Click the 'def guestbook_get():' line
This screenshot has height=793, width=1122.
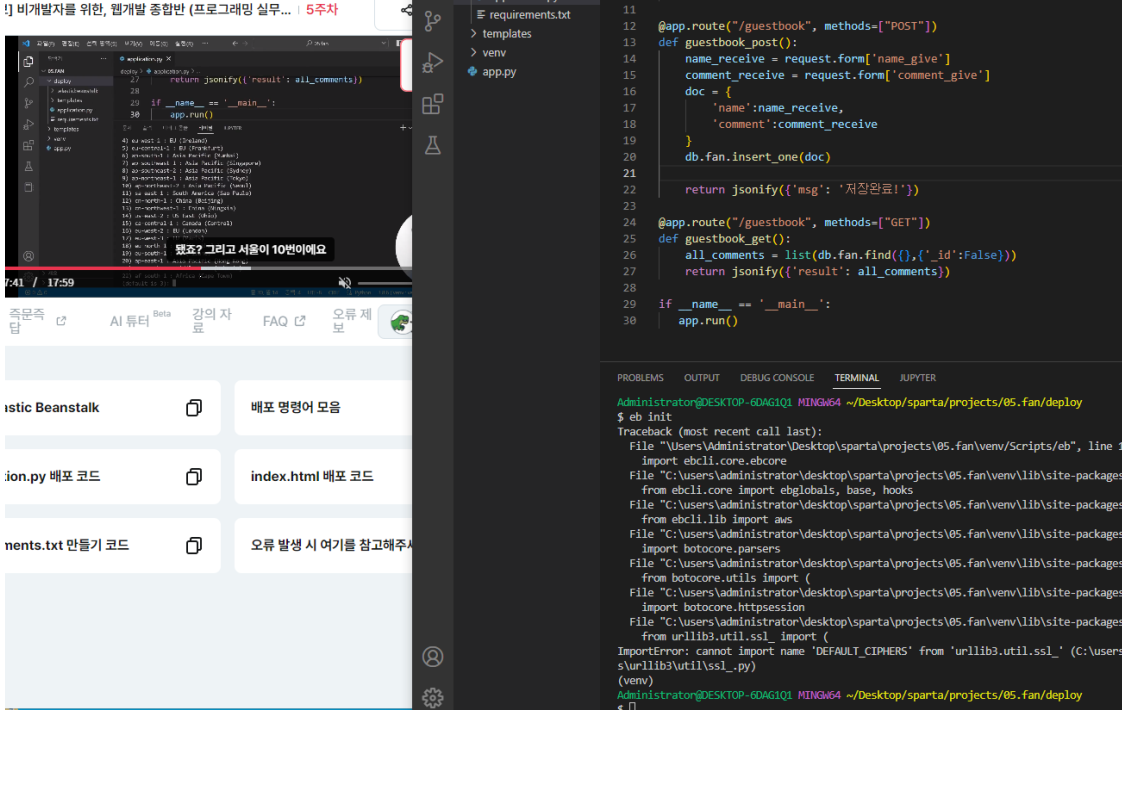pos(724,239)
